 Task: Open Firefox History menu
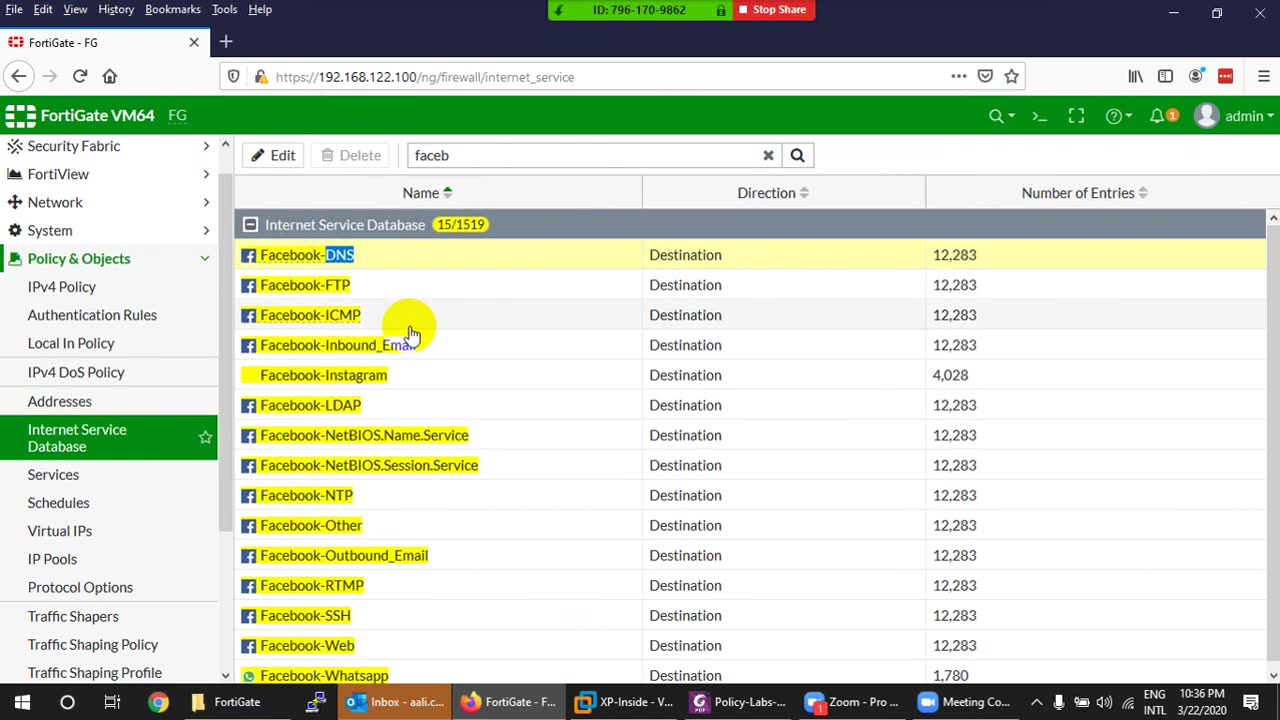click(x=116, y=9)
